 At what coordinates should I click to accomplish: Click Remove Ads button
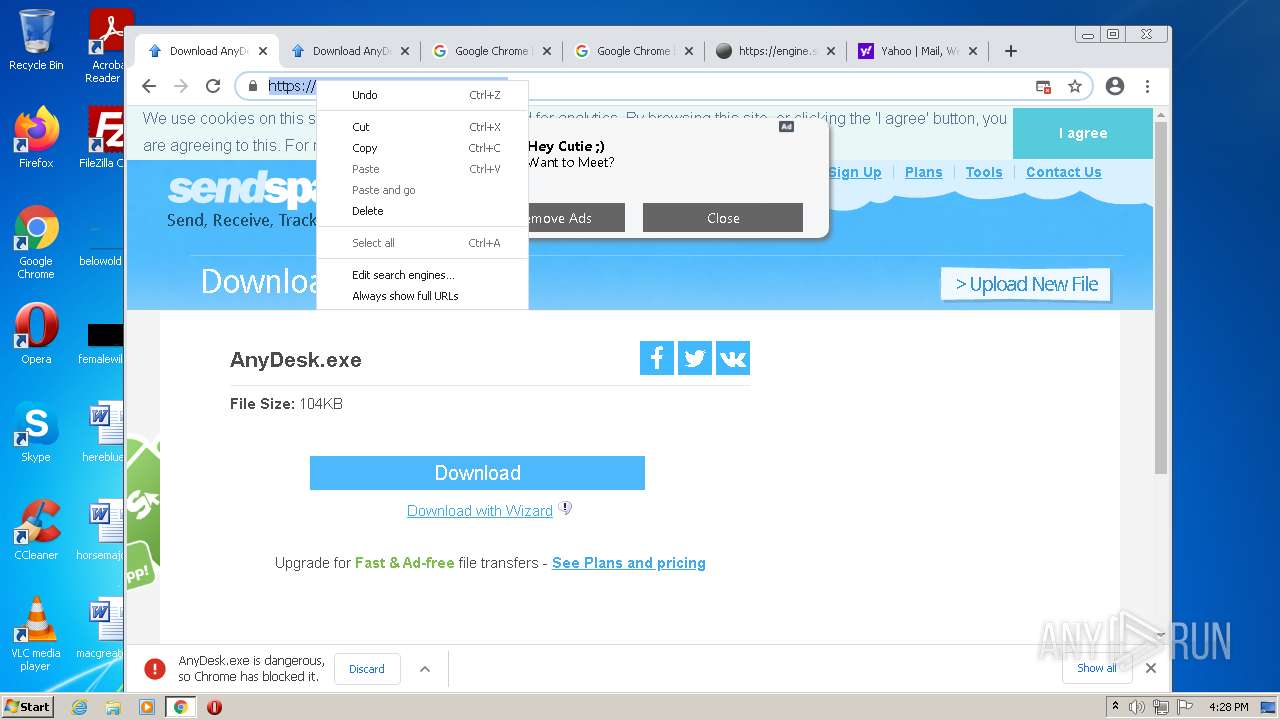coord(576,218)
